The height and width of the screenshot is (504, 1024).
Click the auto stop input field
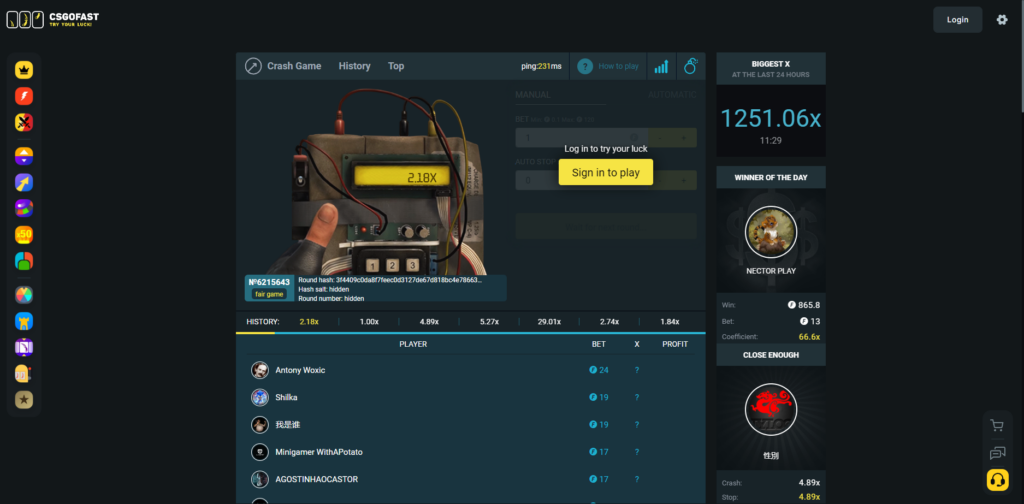tap(583, 180)
